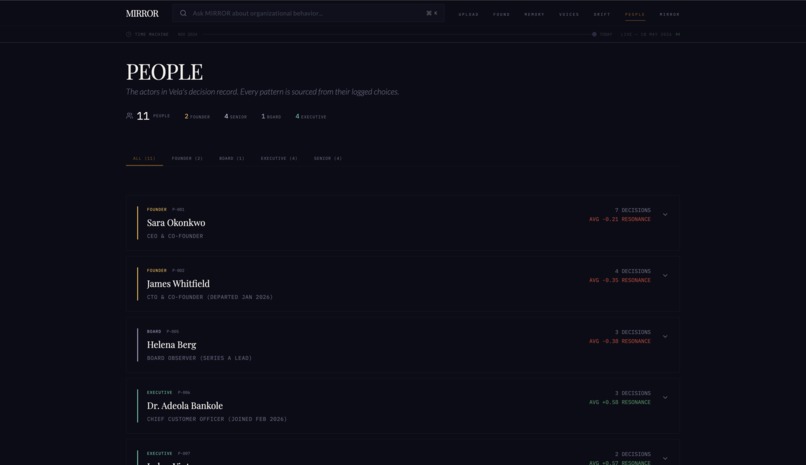Image resolution: width=806 pixels, height=465 pixels.
Task: Expand the Sara Okonkwo card chevron
Action: click(665, 215)
